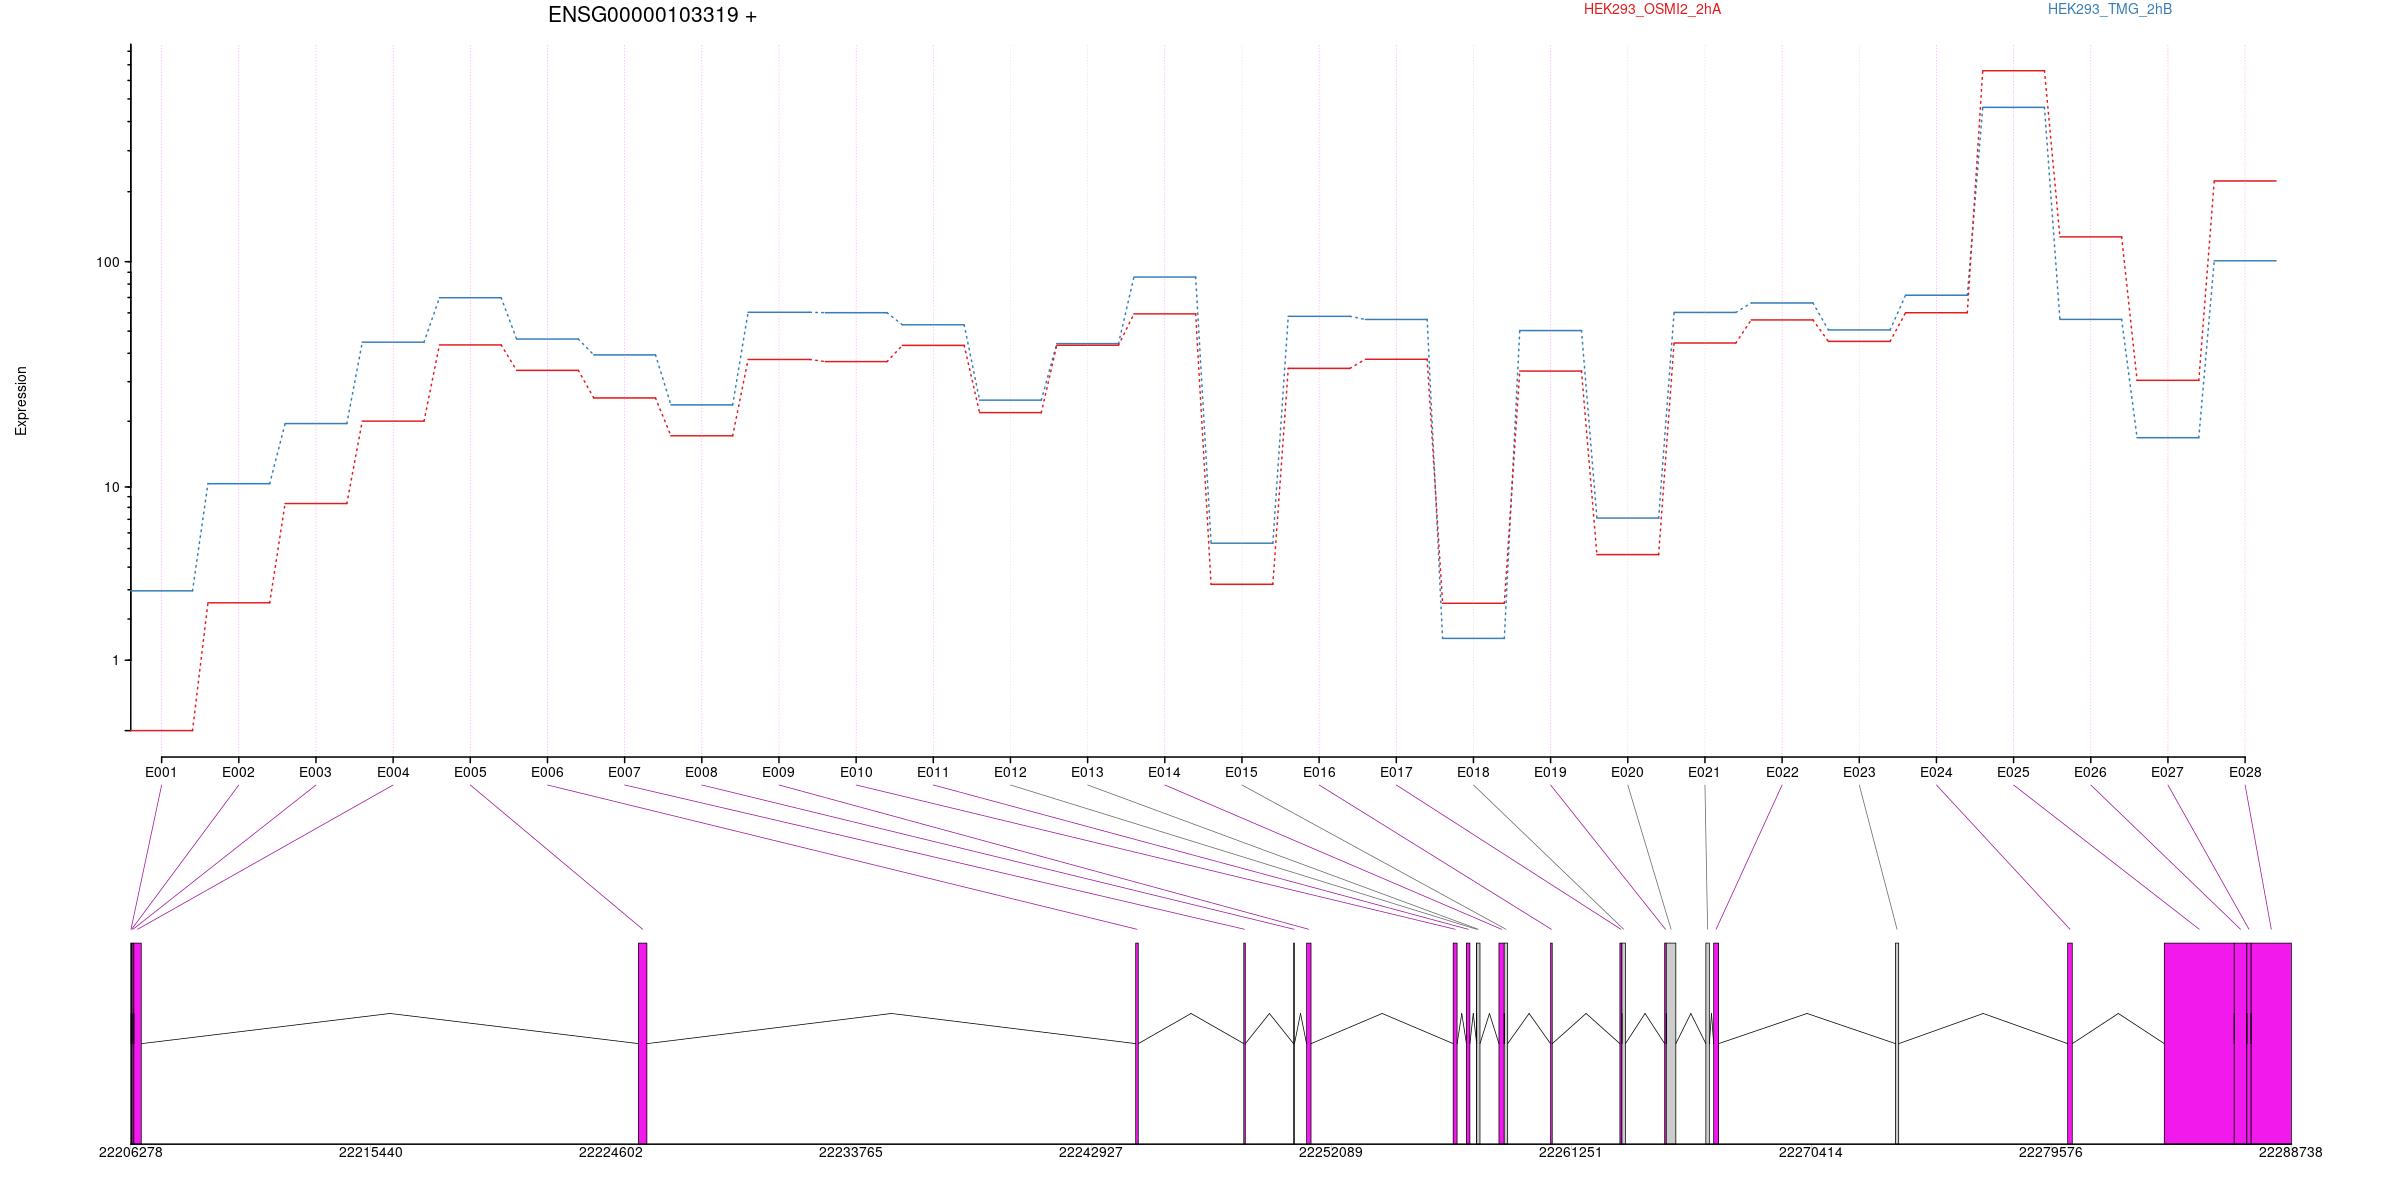
Task: Click exon label E012
Action: (1010, 772)
